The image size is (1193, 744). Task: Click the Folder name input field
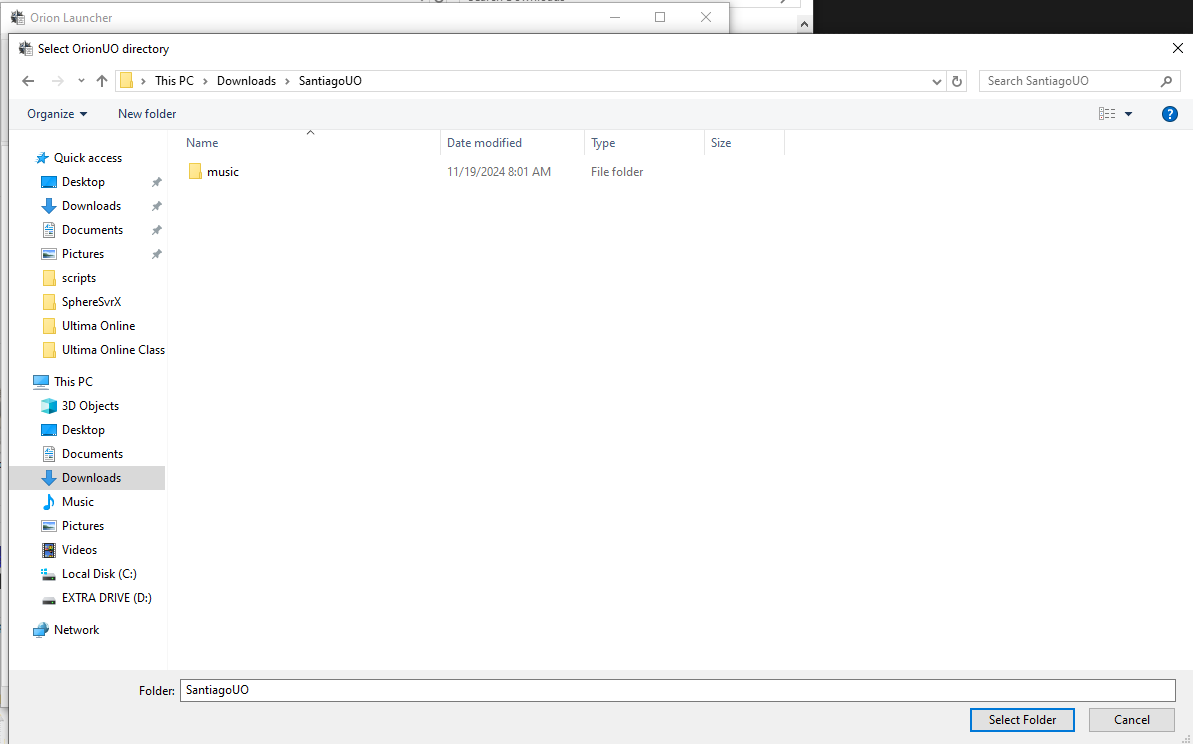pos(676,690)
